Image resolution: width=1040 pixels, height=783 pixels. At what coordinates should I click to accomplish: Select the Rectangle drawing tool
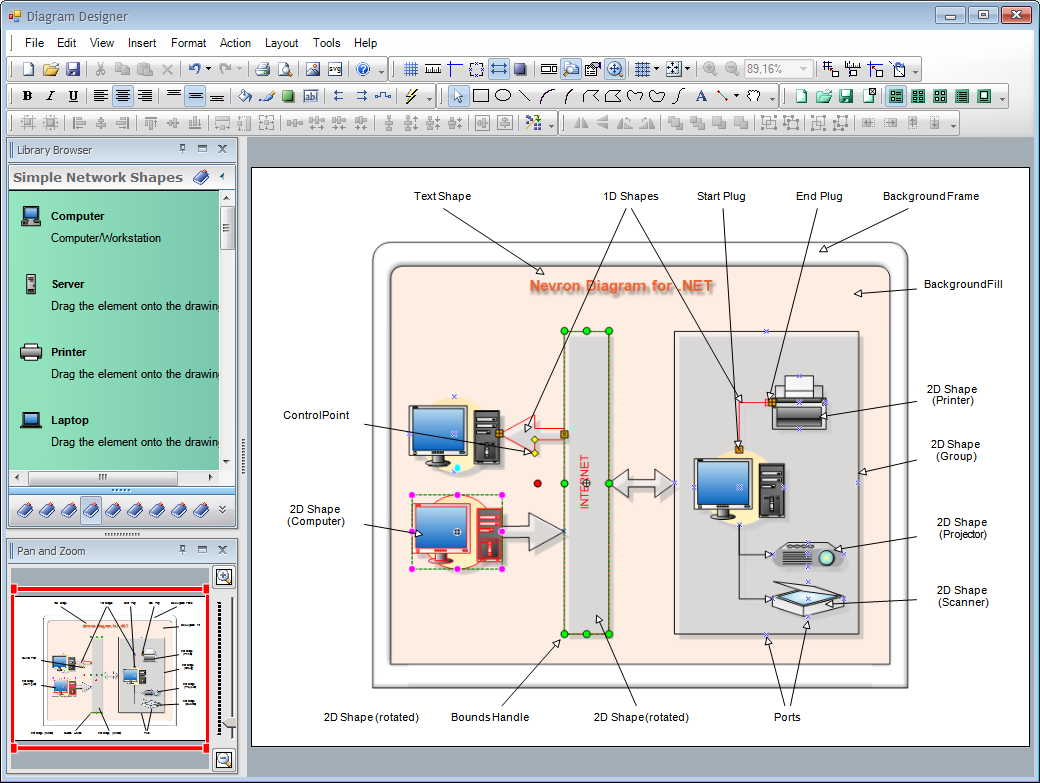(x=481, y=96)
